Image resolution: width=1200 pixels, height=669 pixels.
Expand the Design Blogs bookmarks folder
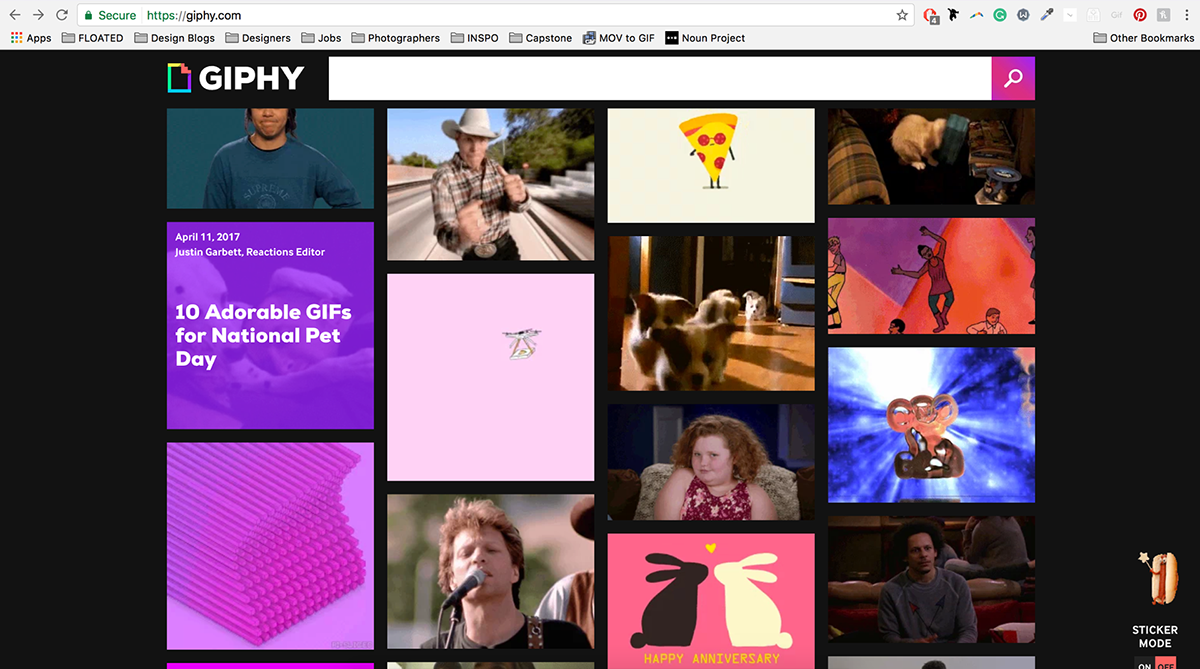[x=174, y=38]
